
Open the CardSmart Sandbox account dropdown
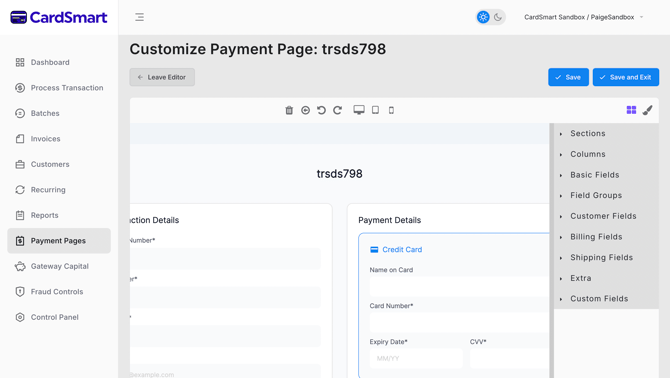pyautogui.click(x=584, y=17)
